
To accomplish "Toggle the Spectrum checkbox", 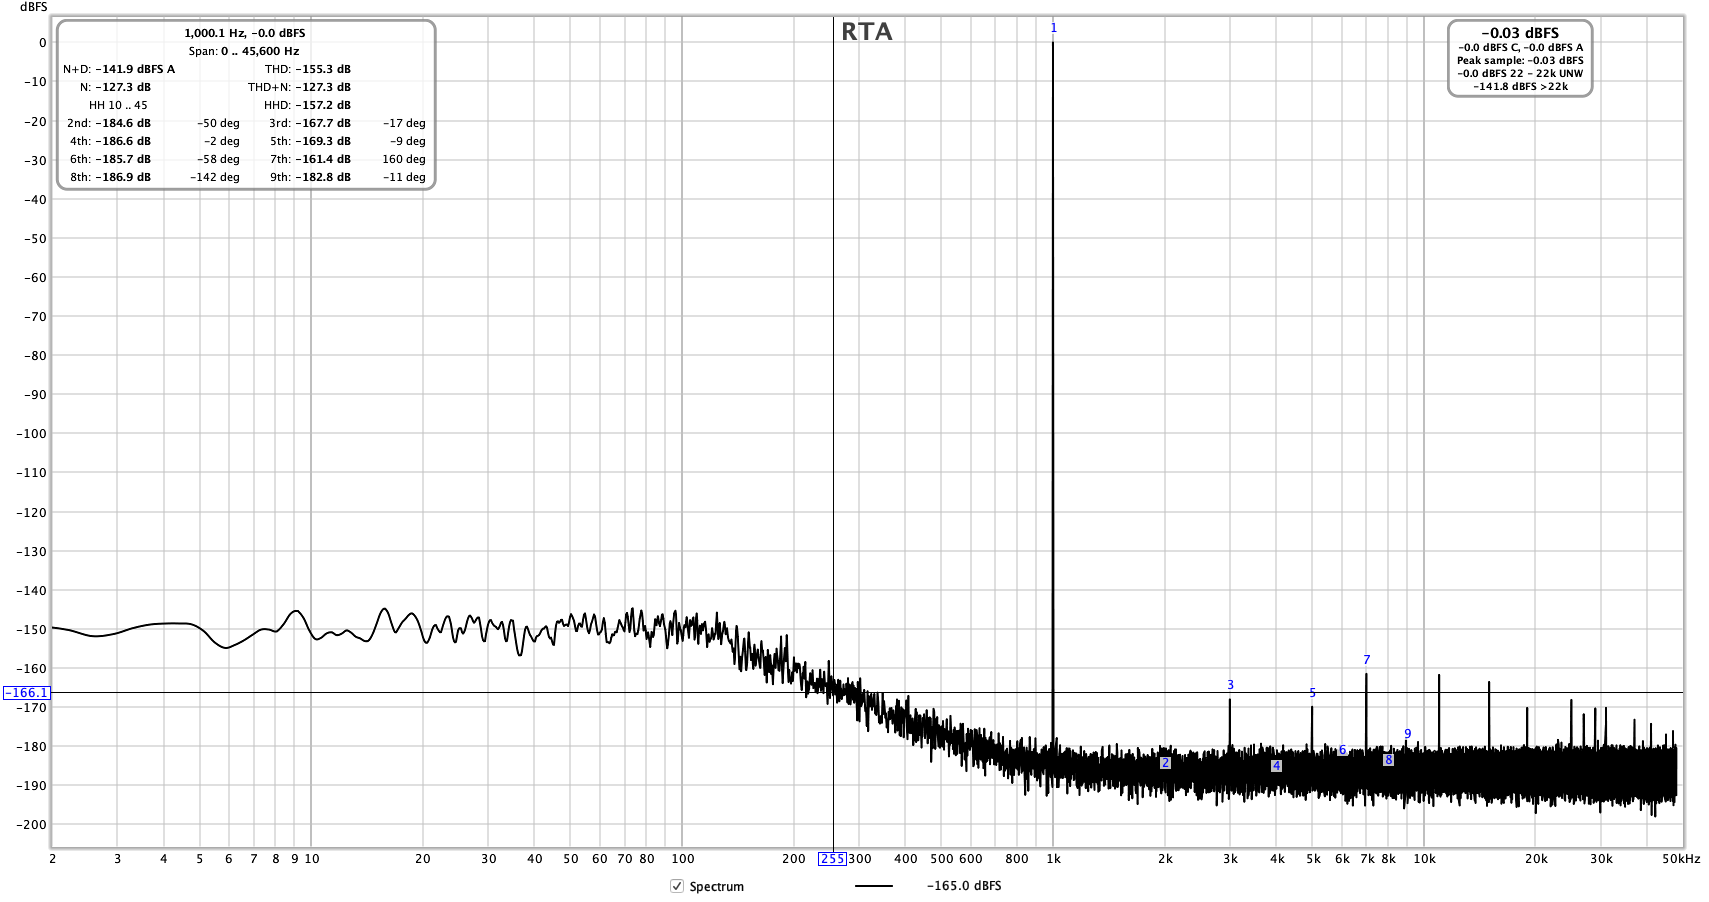I will point(677,886).
